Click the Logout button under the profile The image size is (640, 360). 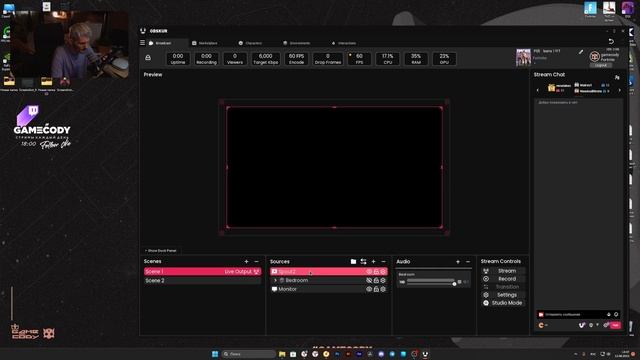coord(601,65)
